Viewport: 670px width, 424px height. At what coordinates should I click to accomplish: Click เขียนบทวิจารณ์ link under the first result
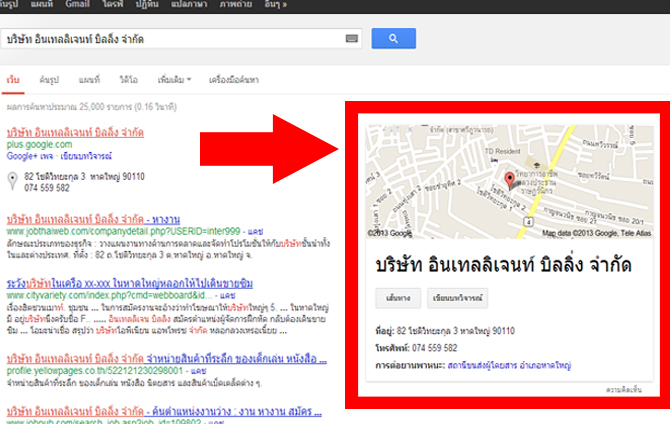pyautogui.click(x=86, y=156)
